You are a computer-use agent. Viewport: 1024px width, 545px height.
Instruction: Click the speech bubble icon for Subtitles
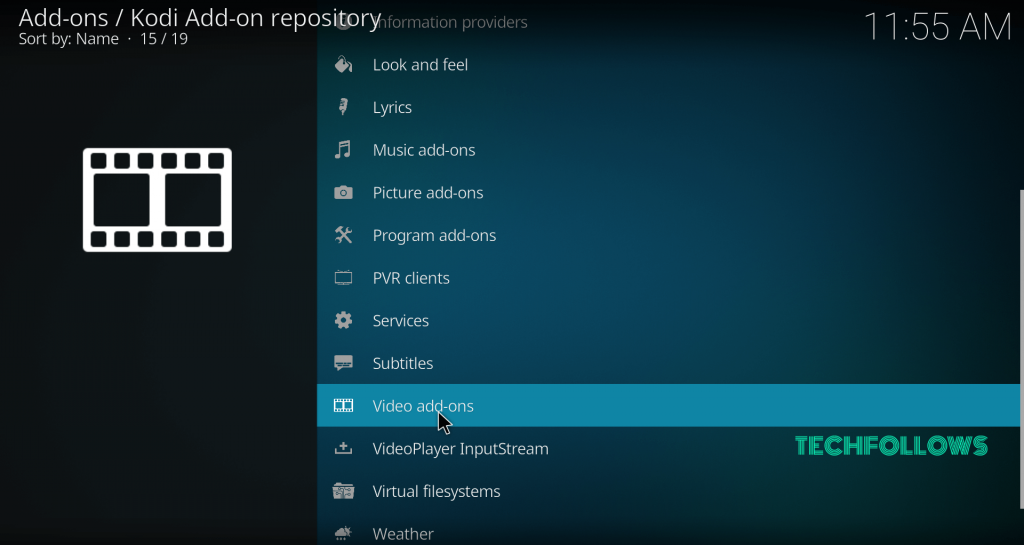point(344,364)
